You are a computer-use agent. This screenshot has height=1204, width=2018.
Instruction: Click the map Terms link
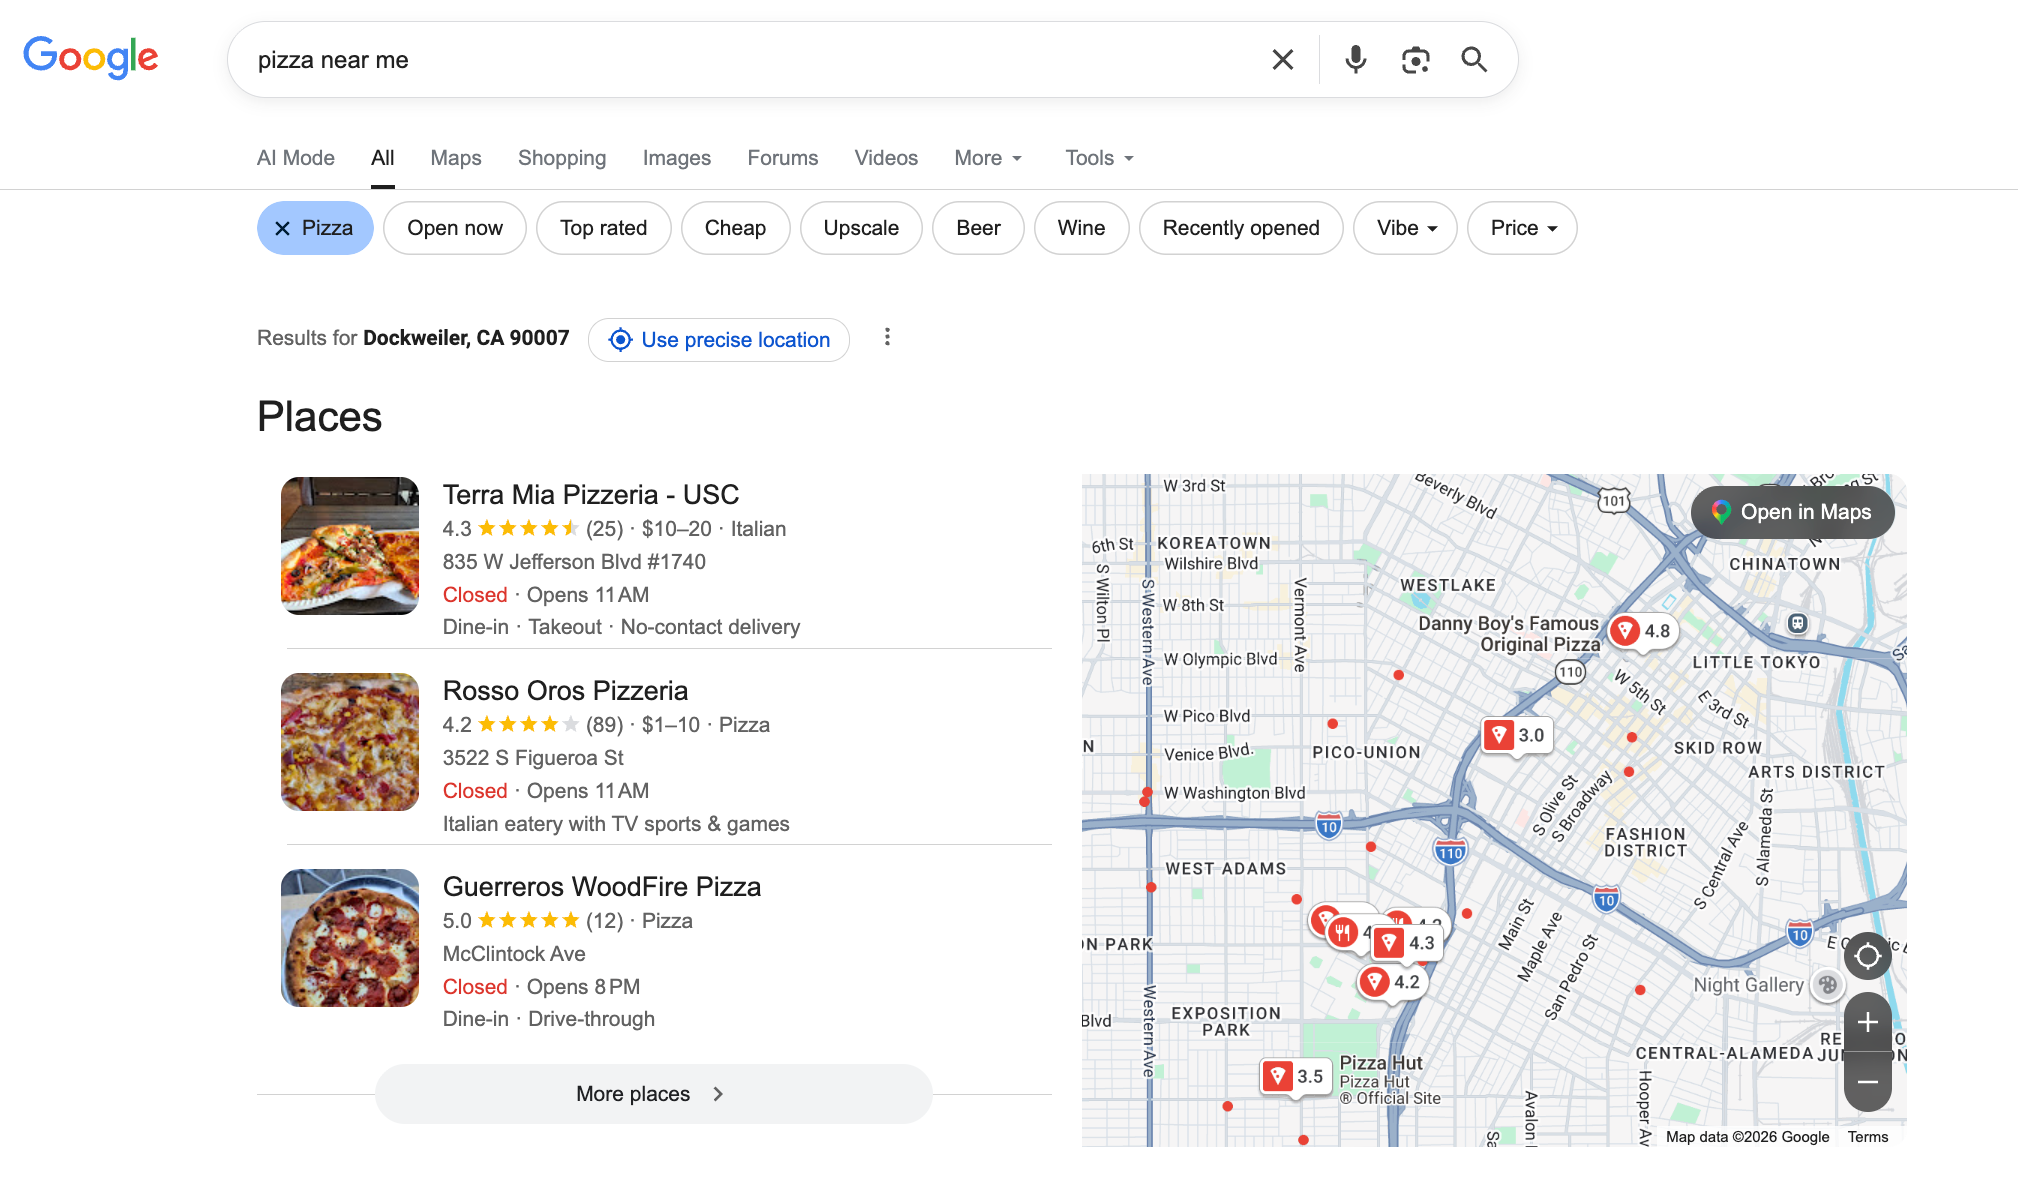pos(1868,1137)
